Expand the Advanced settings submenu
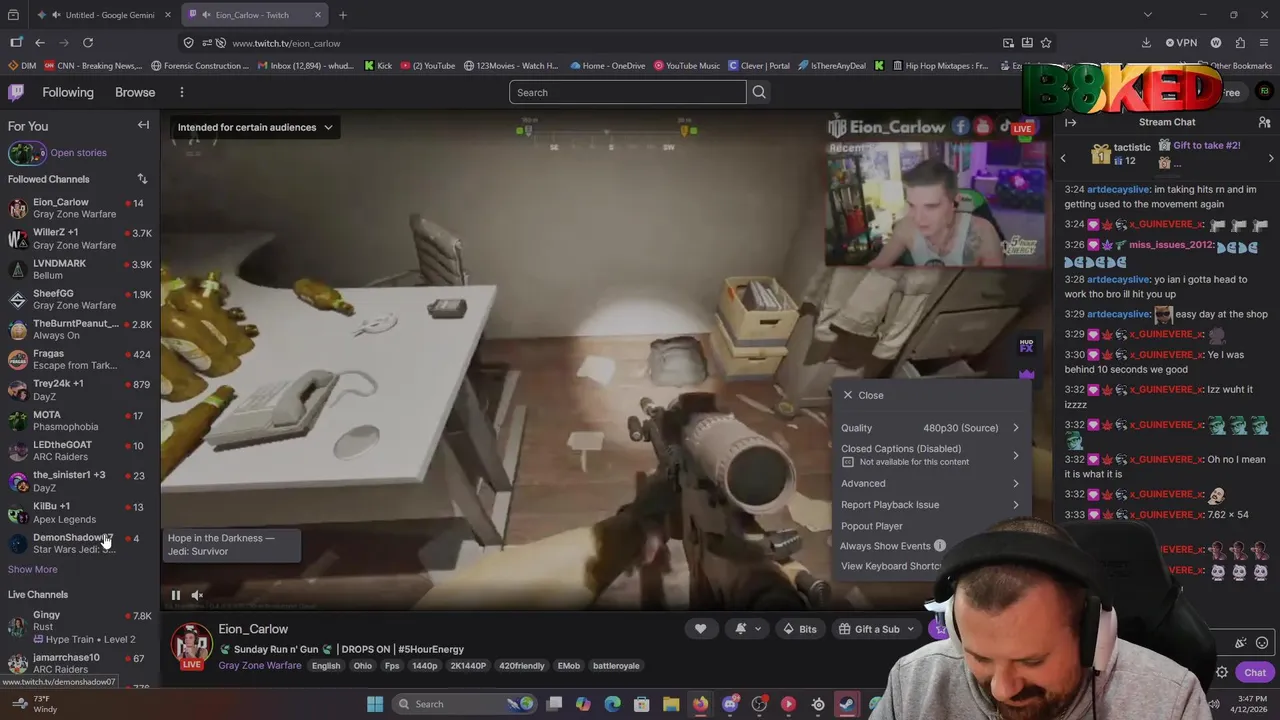Screen dimensions: 1280x720 [930, 483]
